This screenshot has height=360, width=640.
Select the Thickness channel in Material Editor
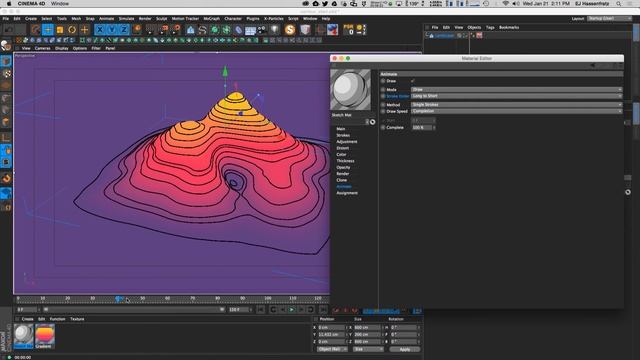pyautogui.click(x=345, y=161)
